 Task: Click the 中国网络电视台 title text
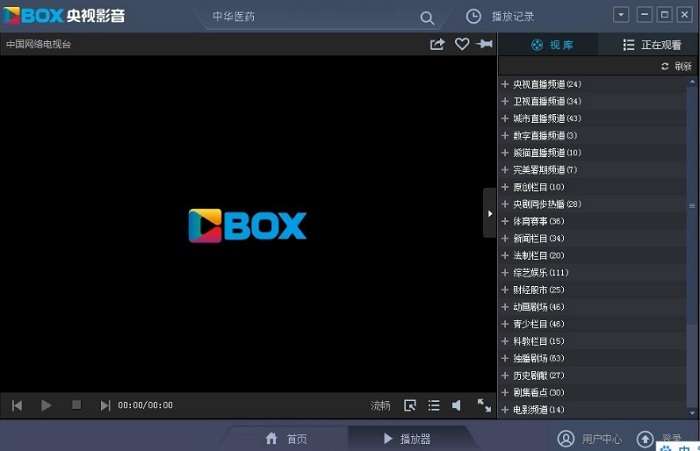coord(38,44)
